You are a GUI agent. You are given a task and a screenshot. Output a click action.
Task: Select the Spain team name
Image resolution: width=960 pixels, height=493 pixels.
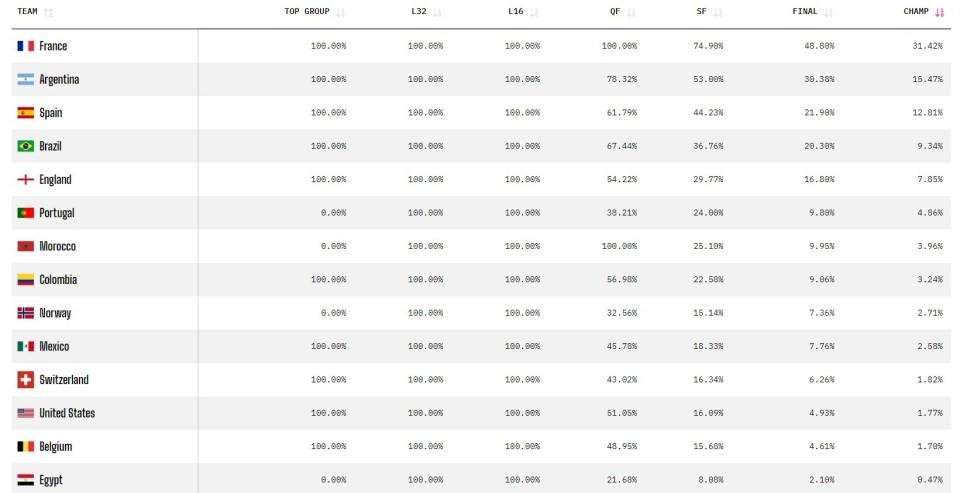(51, 113)
